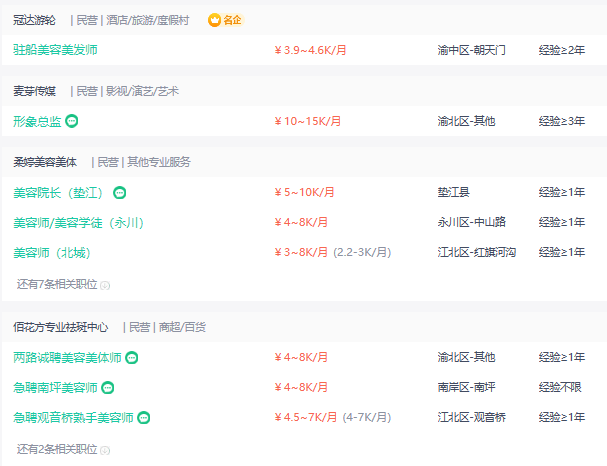This screenshot has height=466, width=607.
Task: View company 冠达游轮
Action: (34, 20)
